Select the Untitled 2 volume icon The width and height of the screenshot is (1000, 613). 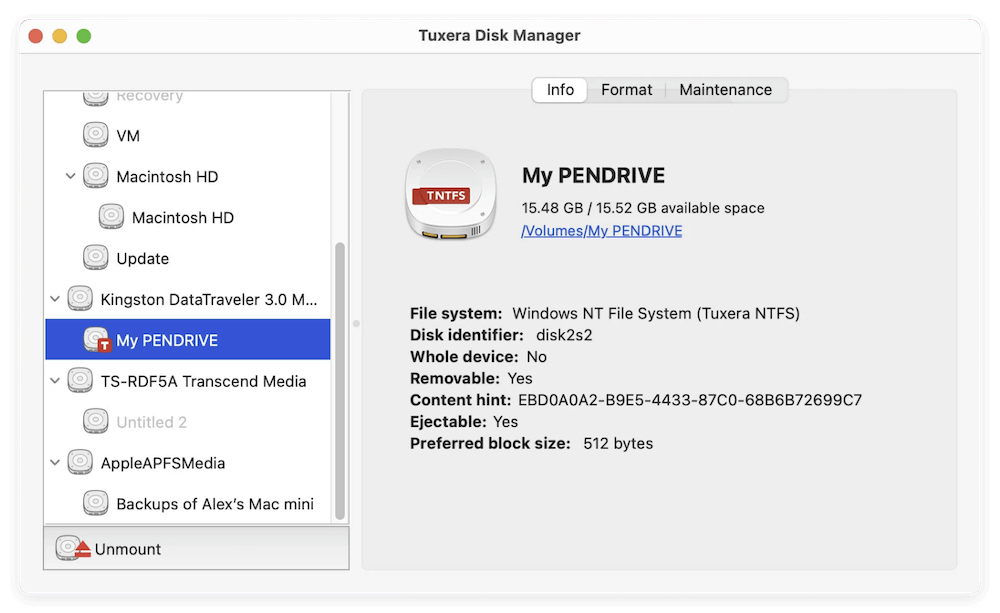coord(96,421)
